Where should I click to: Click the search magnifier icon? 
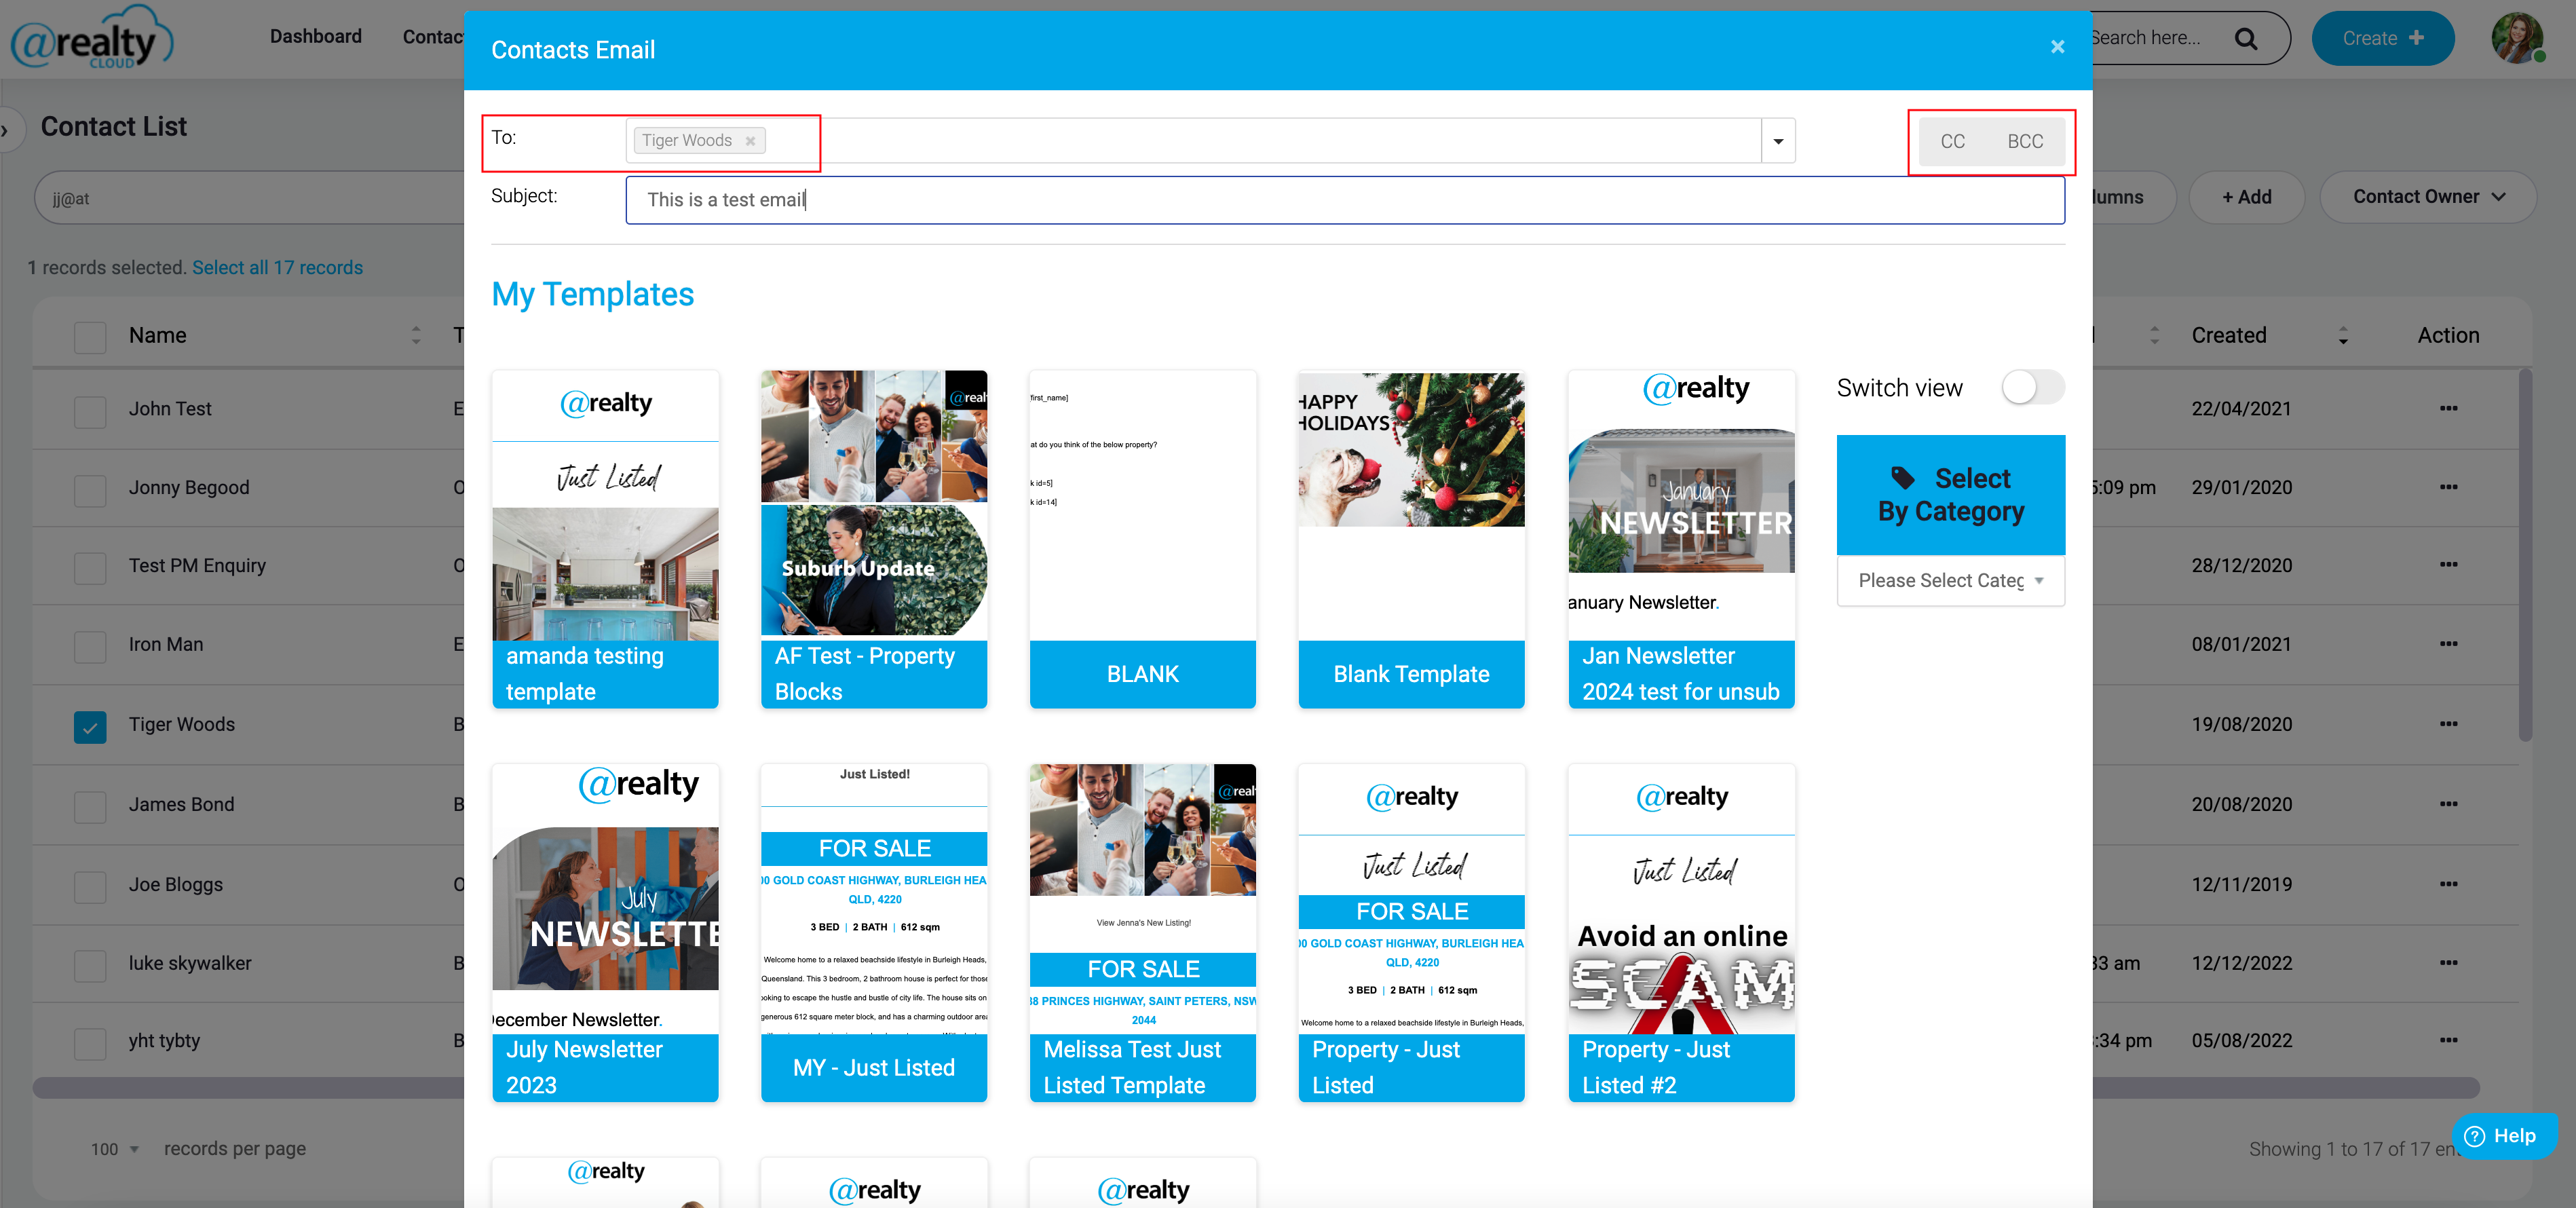coord(2246,39)
